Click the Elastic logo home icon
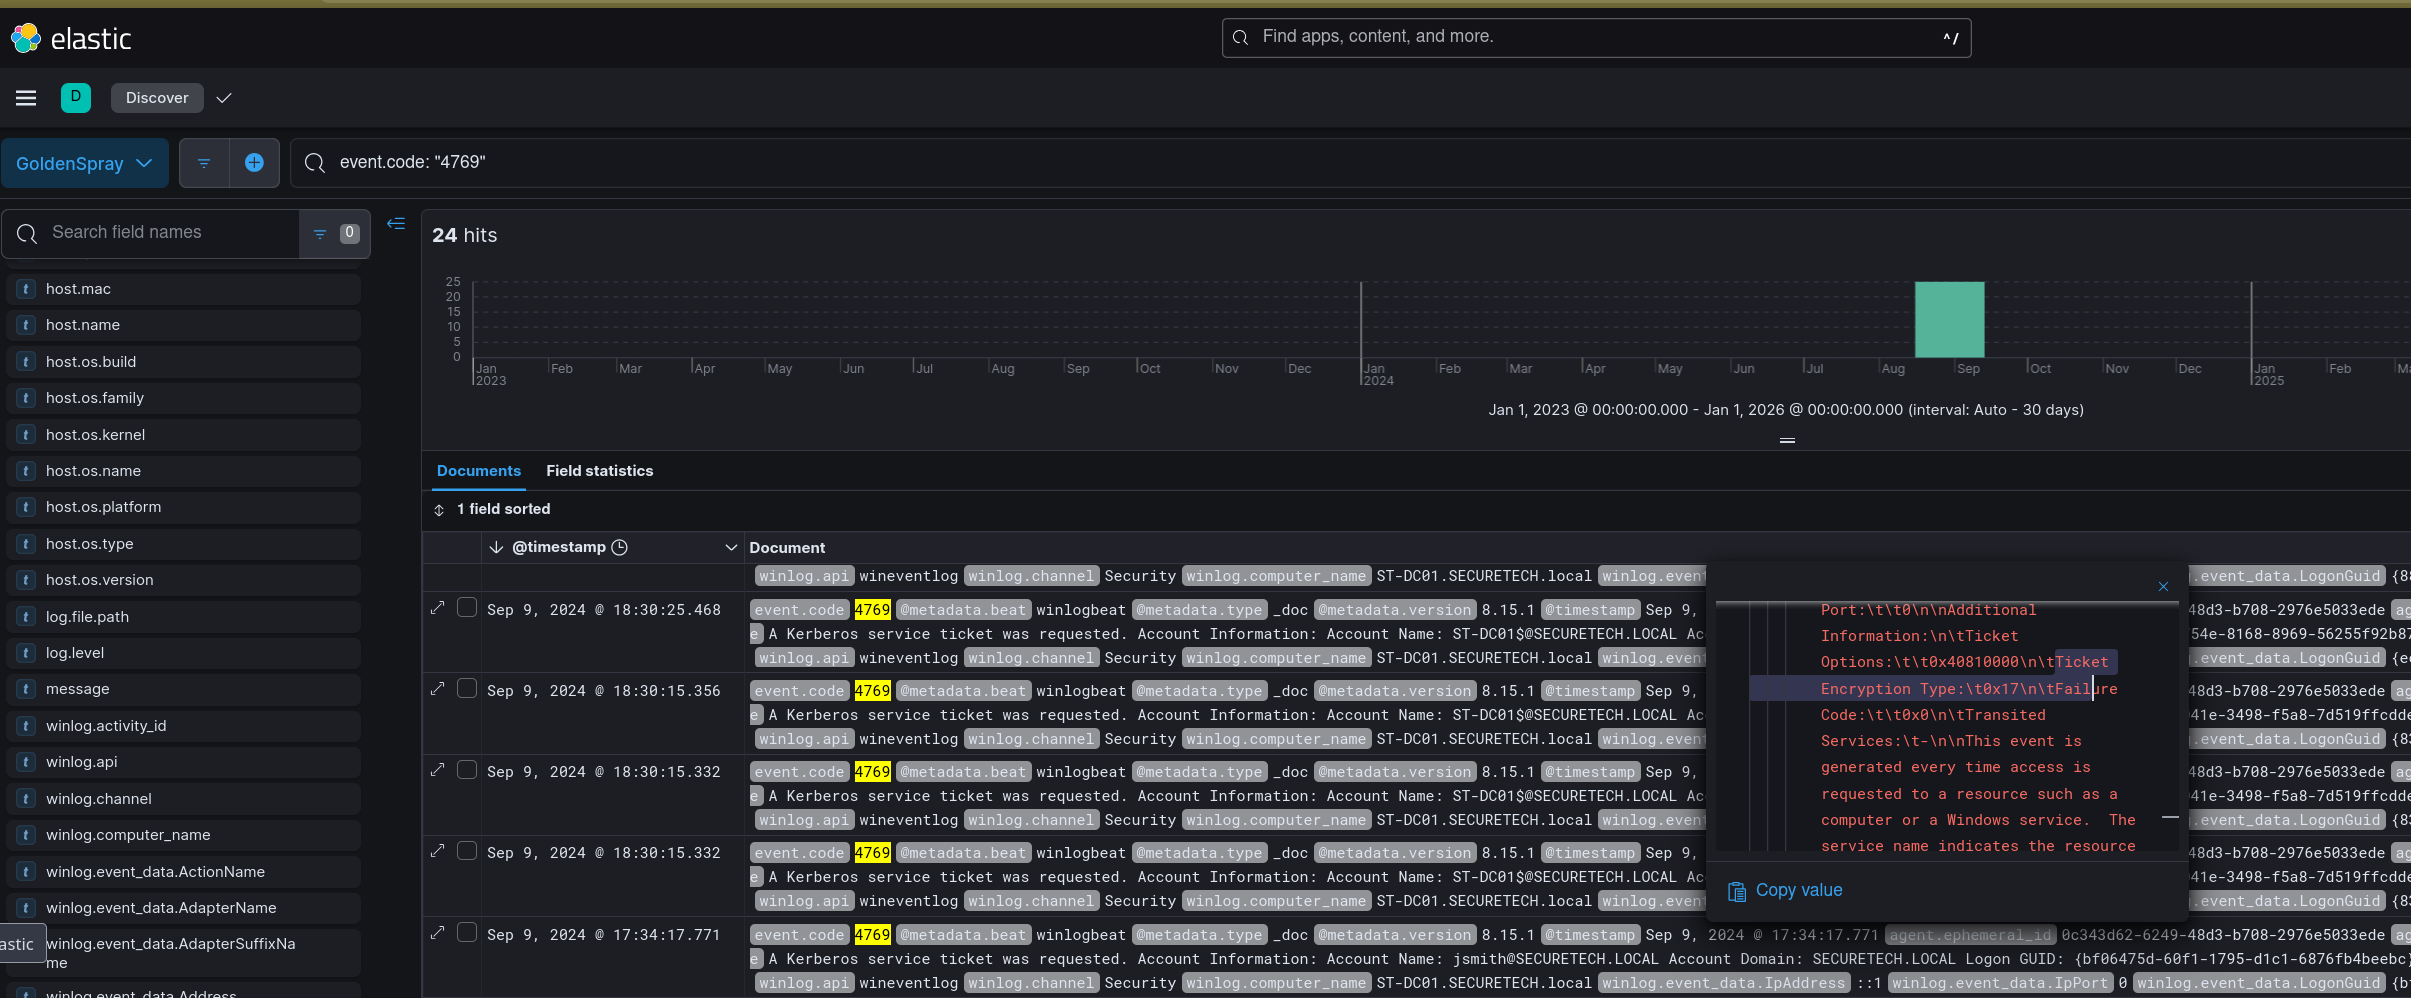Image resolution: width=2411 pixels, height=998 pixels. coord(26,38)
